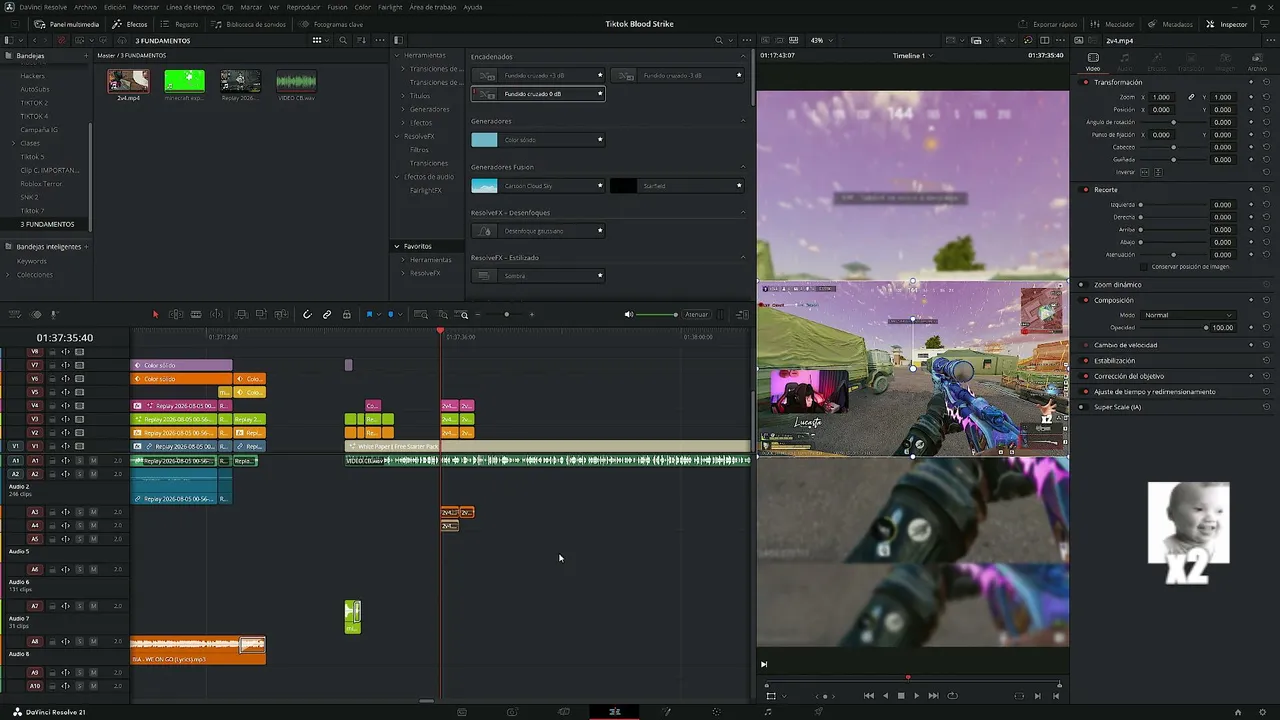Screen dimensions: 1280x720
Task: Open the Fusion menu
Action: tap(337, 7)
